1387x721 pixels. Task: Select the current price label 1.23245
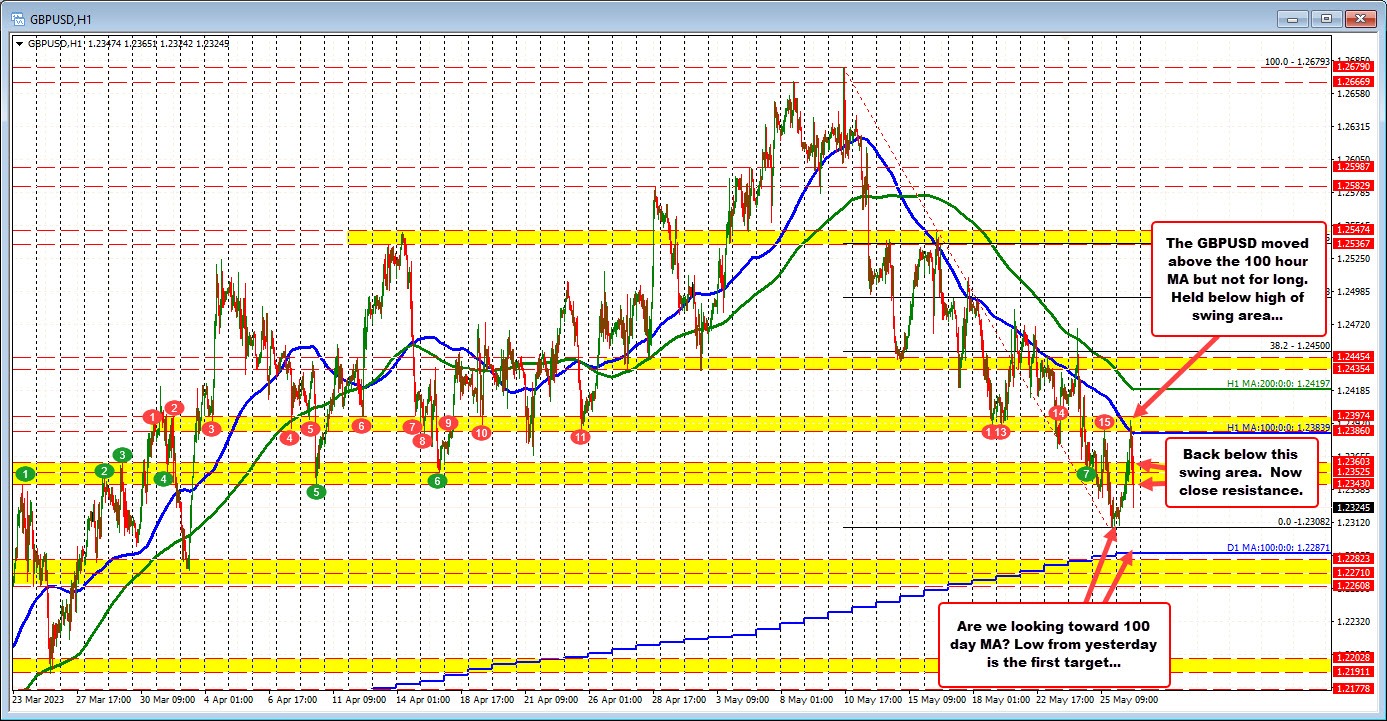coord(1353,507)
